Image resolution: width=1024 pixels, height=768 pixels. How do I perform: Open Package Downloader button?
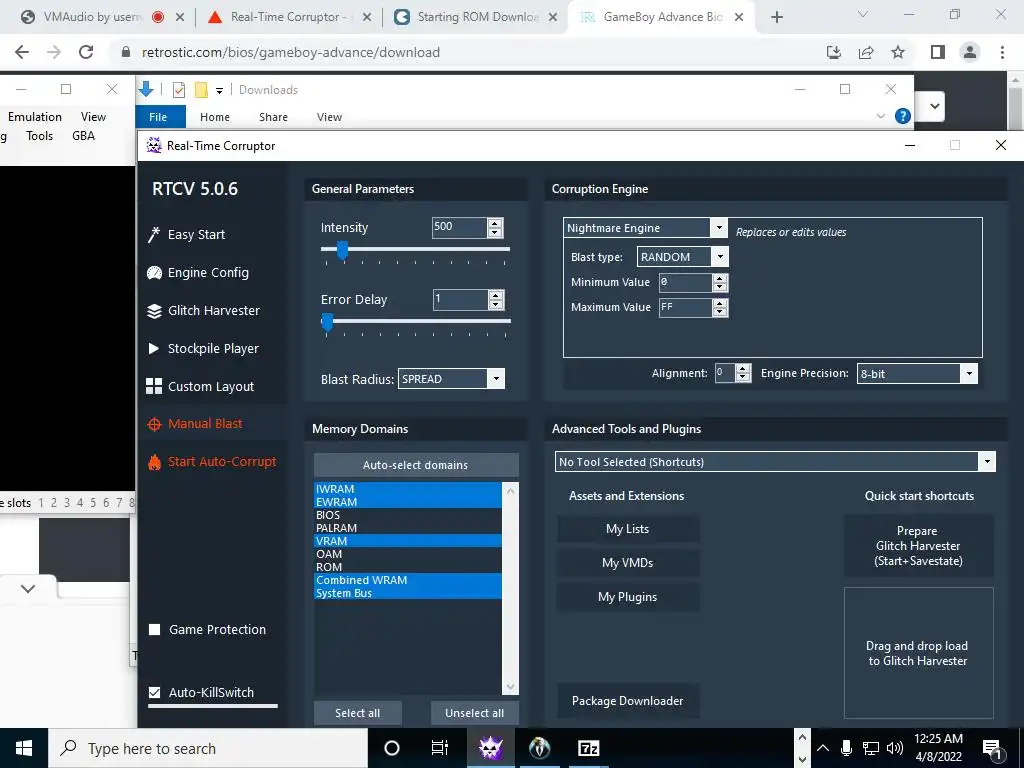[x=628, y=701]
